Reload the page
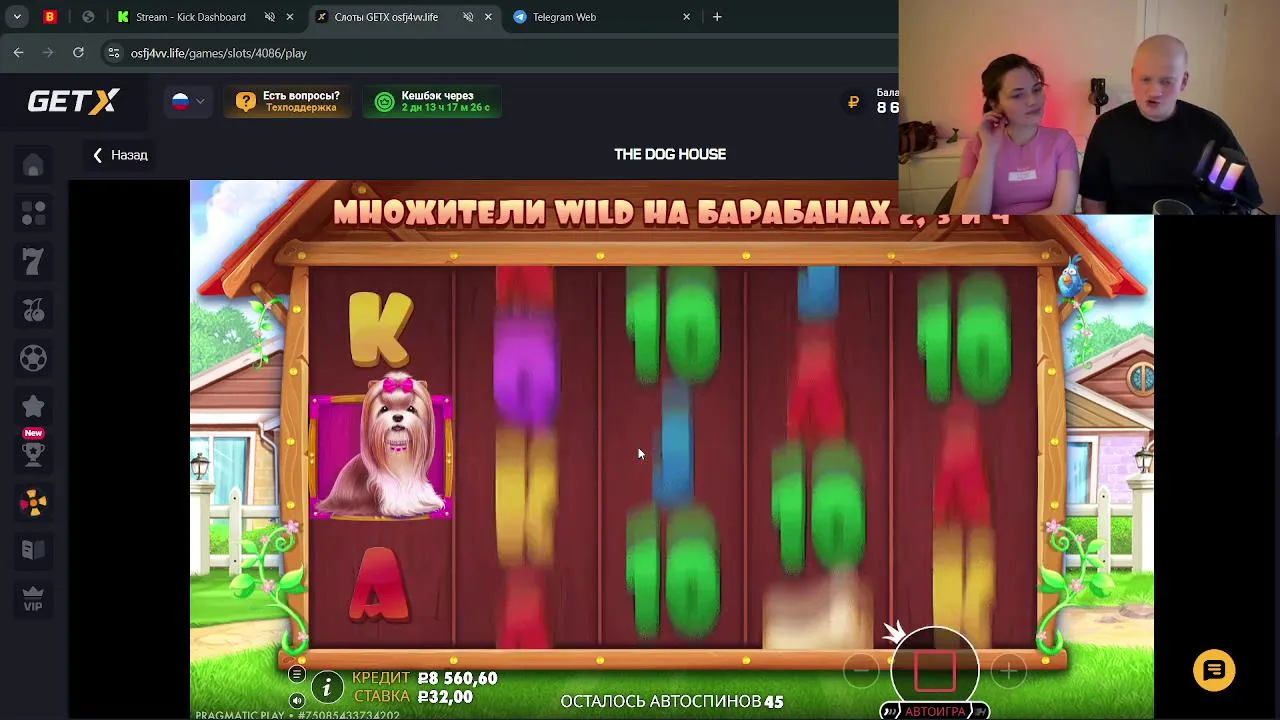Image resolution: width=1280 pixels, height=720 pixels. (78, 52)
